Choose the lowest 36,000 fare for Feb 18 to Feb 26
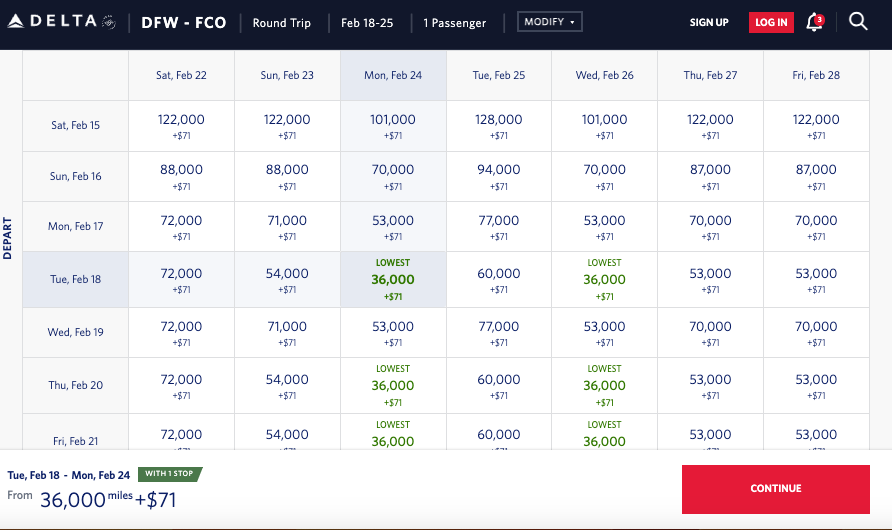 pyautogui.click(x=604, y=280)
